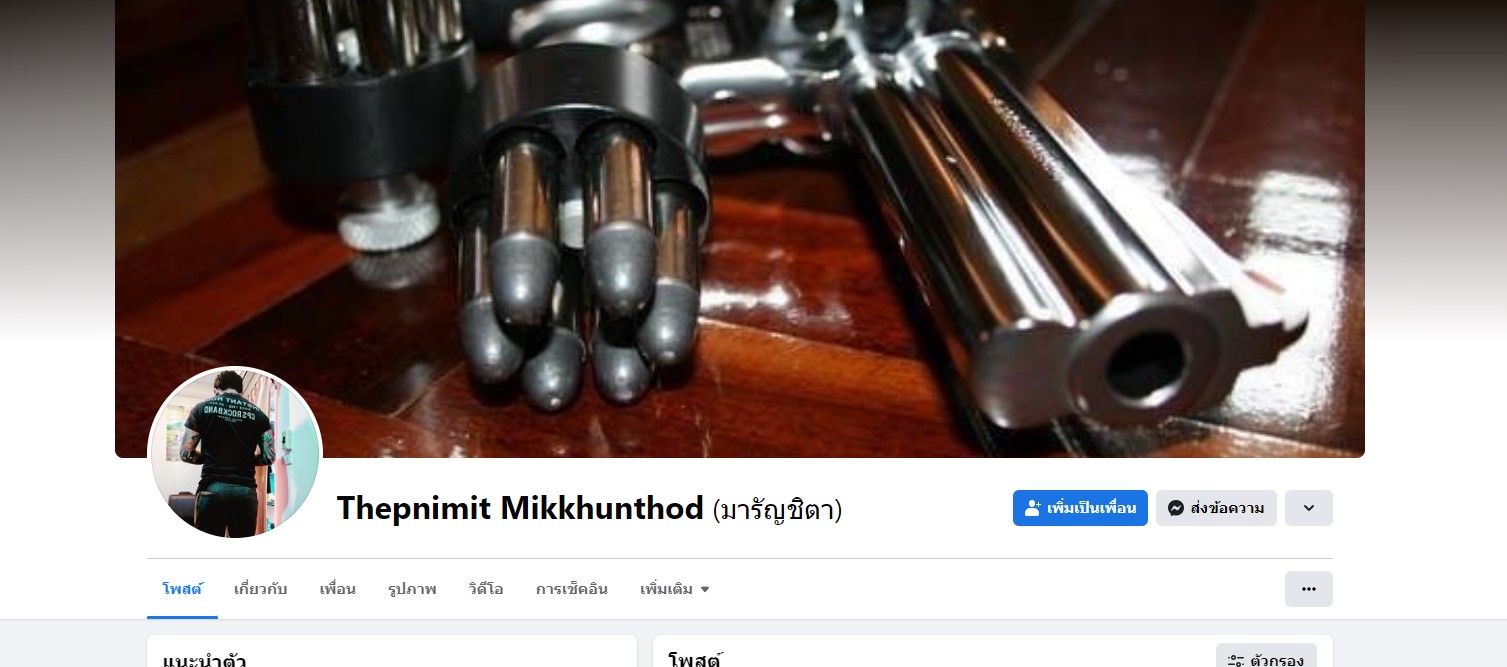Click the ส่งข้อความ button
The image size is (1507, 667).
click(1216, 508)
